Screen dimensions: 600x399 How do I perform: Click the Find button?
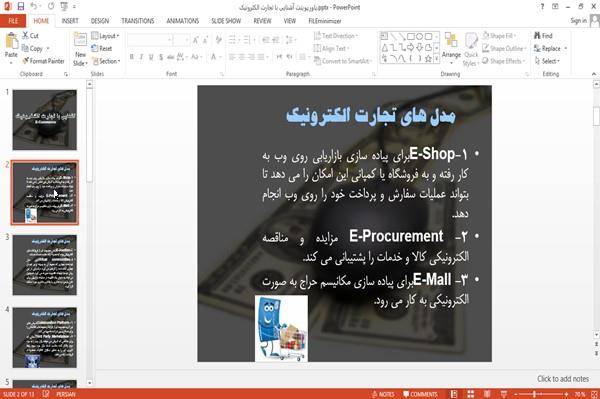(543, 36)
